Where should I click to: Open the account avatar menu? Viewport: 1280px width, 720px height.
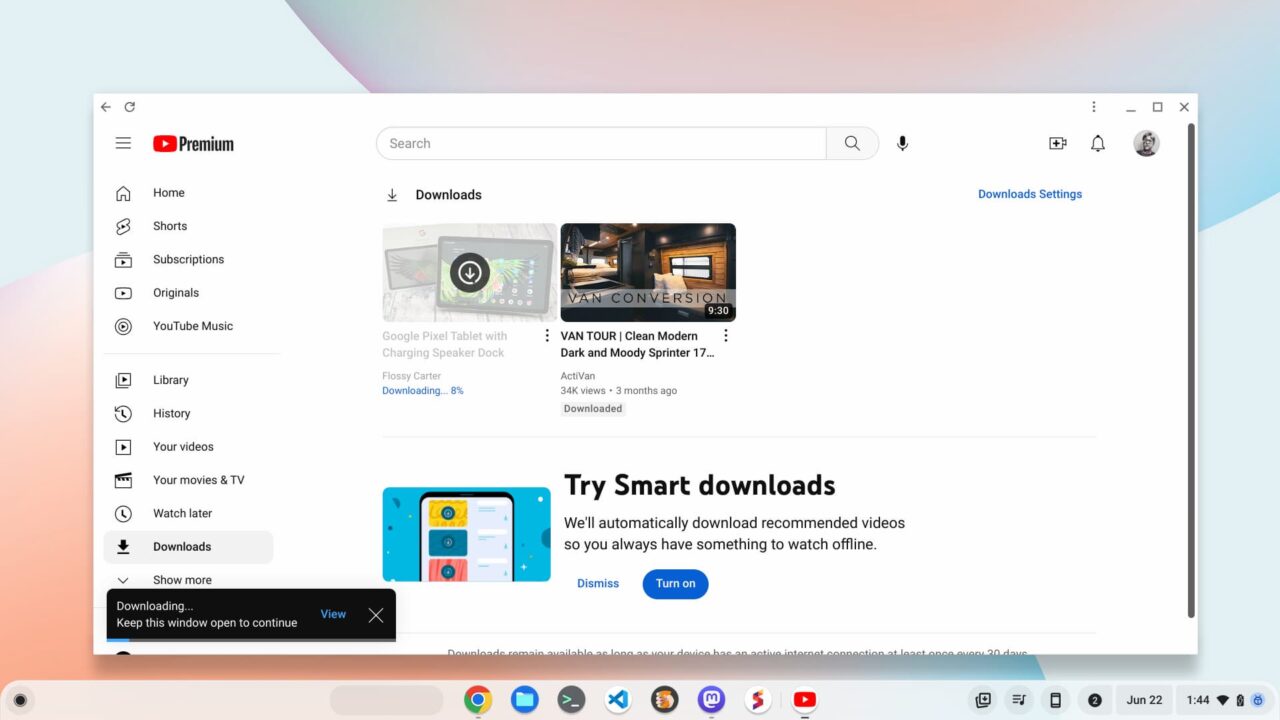(x=1146, y=143)
